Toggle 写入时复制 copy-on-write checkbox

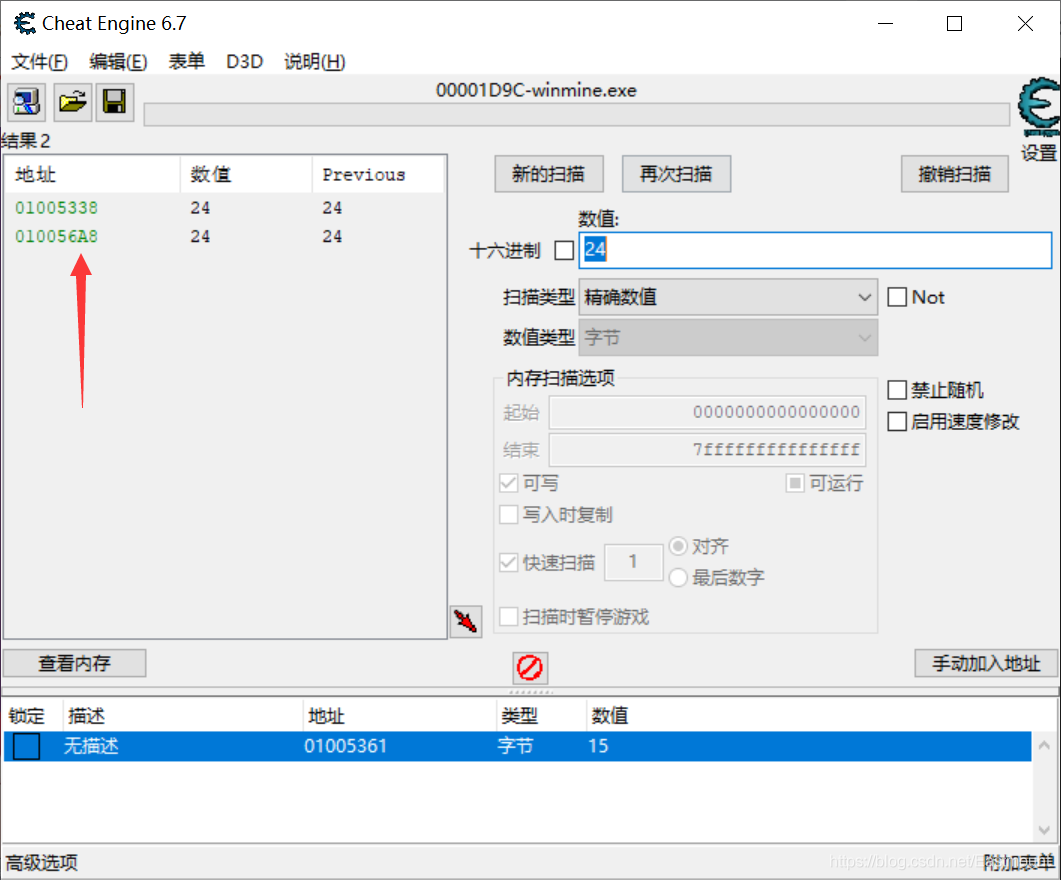[508, 515]
